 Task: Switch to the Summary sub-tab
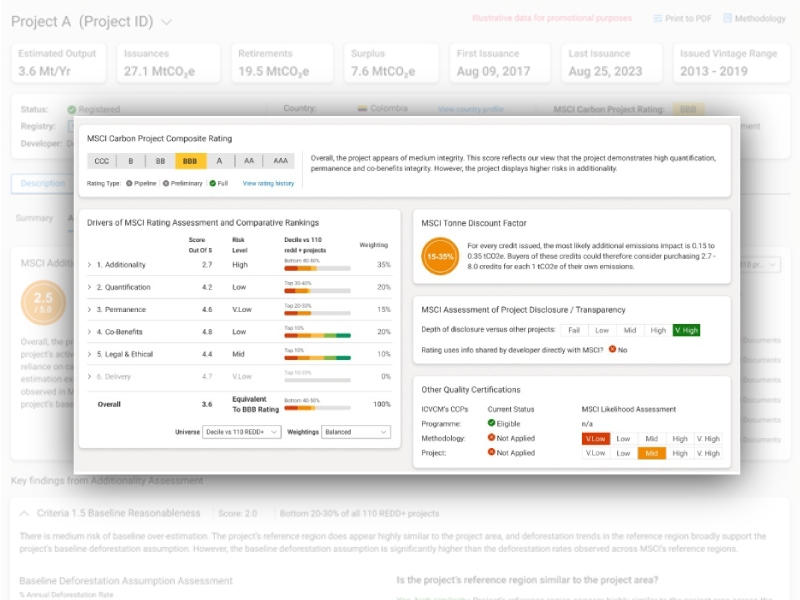tap(34, 218)
